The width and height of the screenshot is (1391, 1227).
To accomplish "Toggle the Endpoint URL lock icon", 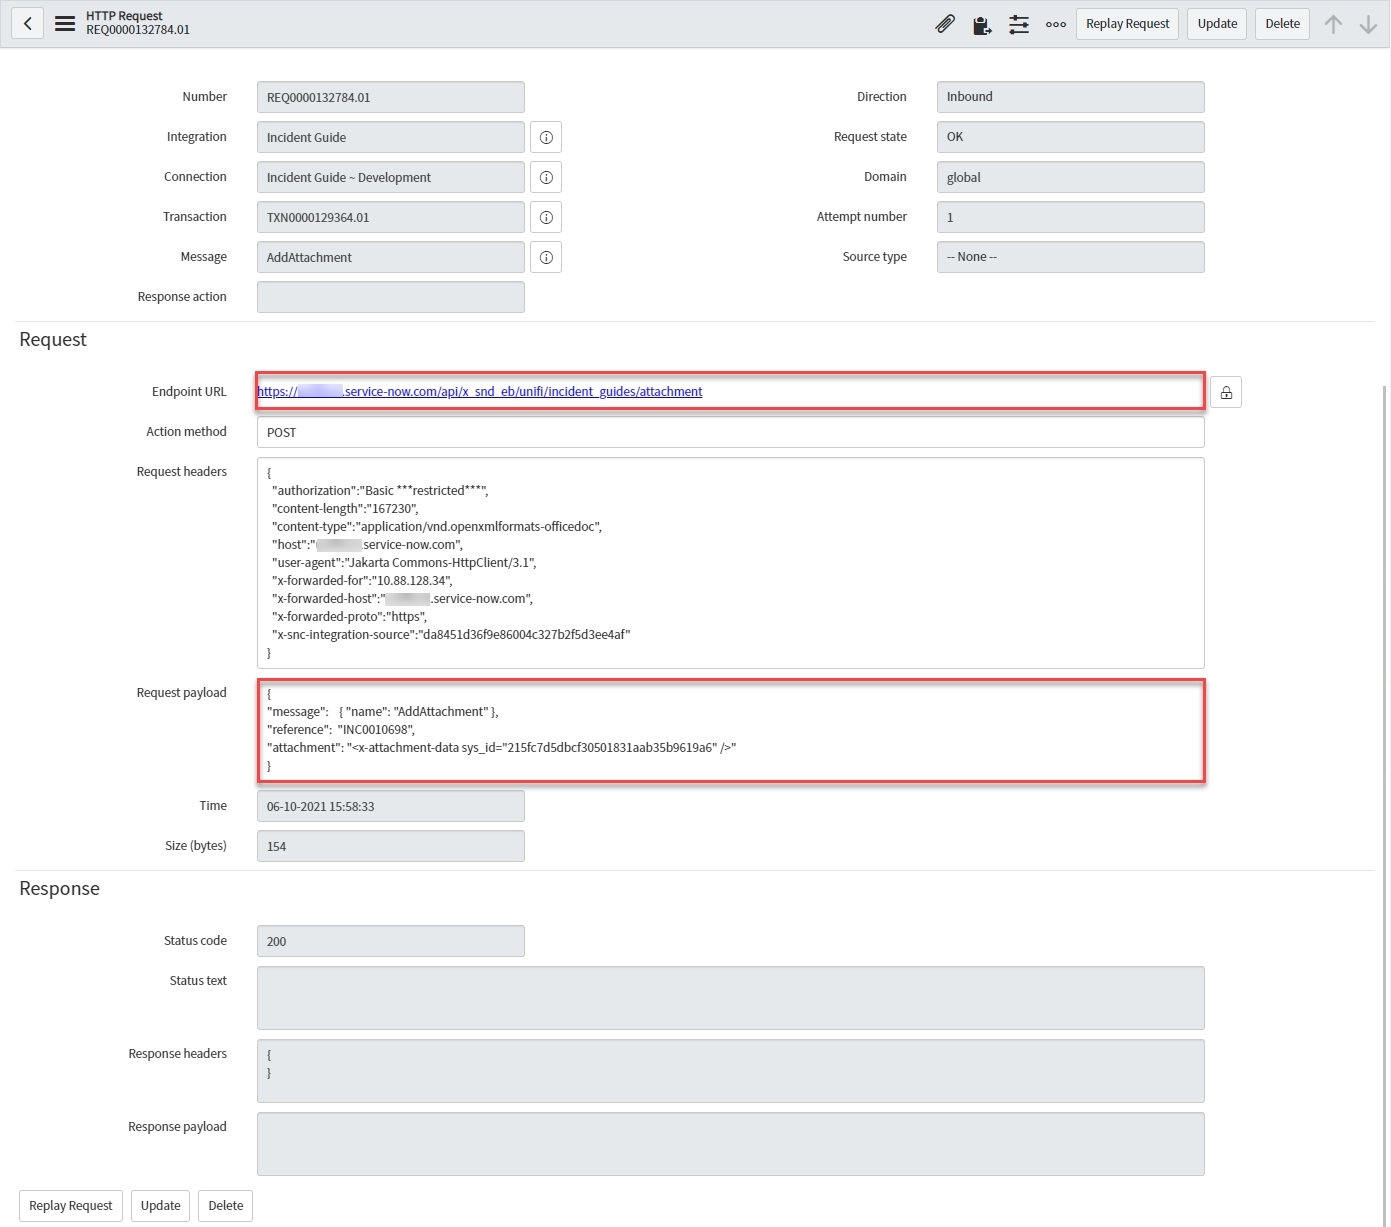I will coord(1226,392).
